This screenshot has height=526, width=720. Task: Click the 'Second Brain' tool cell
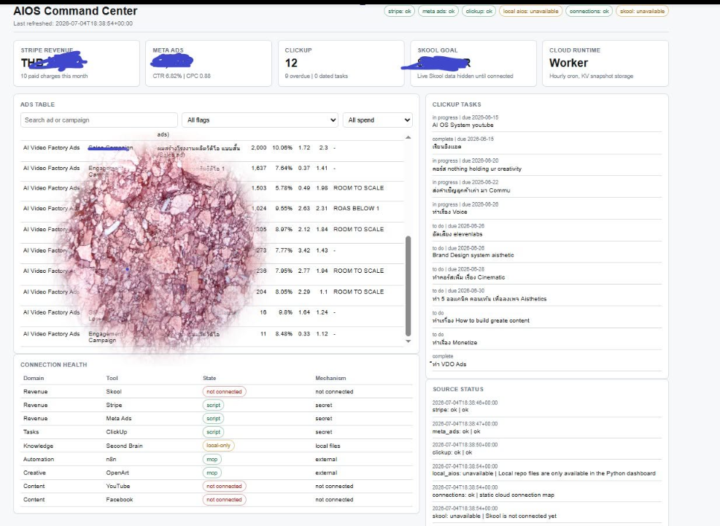(124, 446)
